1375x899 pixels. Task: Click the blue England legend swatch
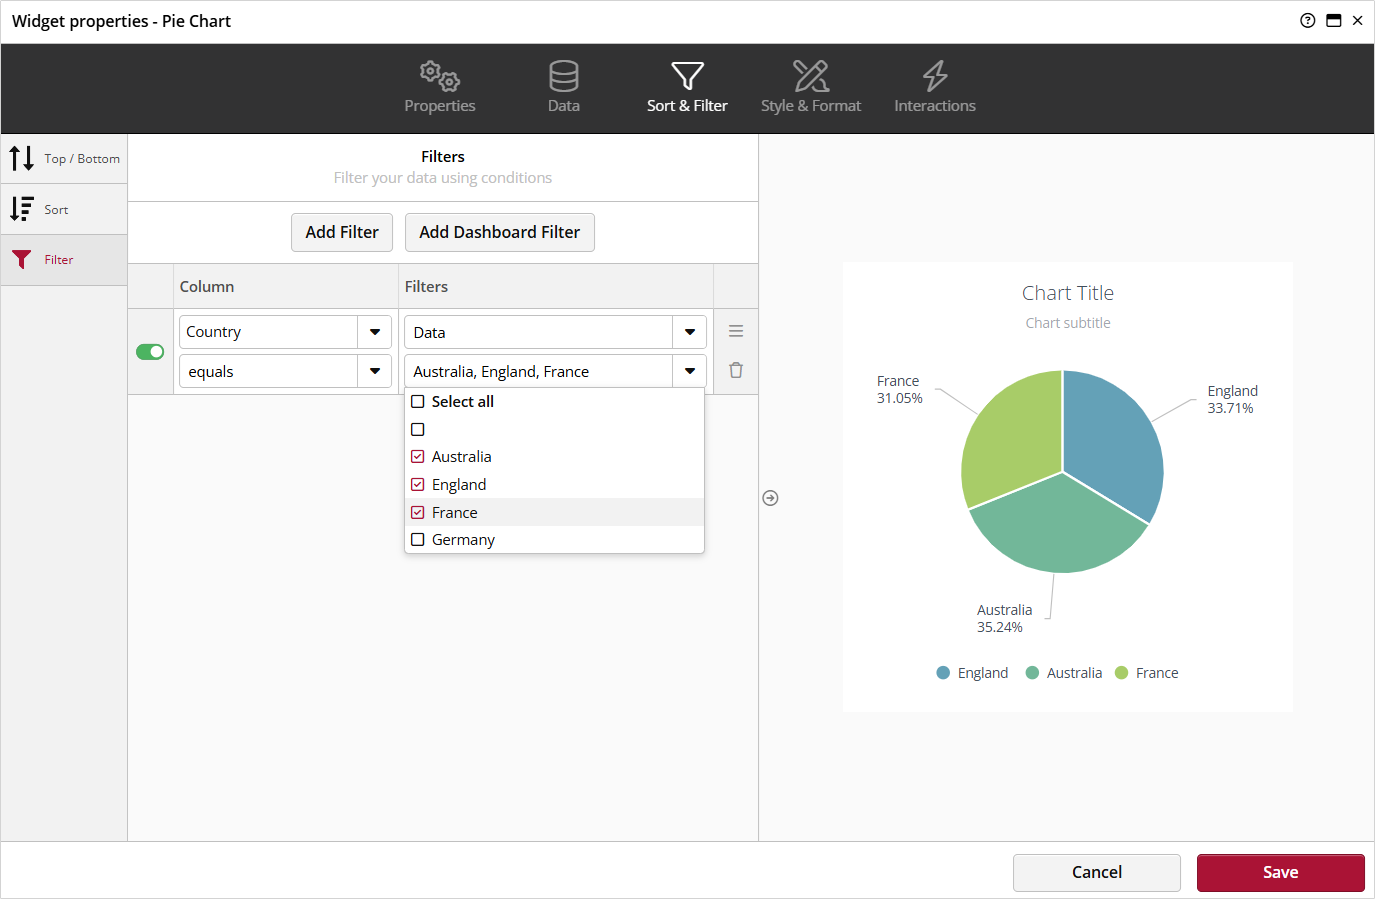(x=943, y=673)
